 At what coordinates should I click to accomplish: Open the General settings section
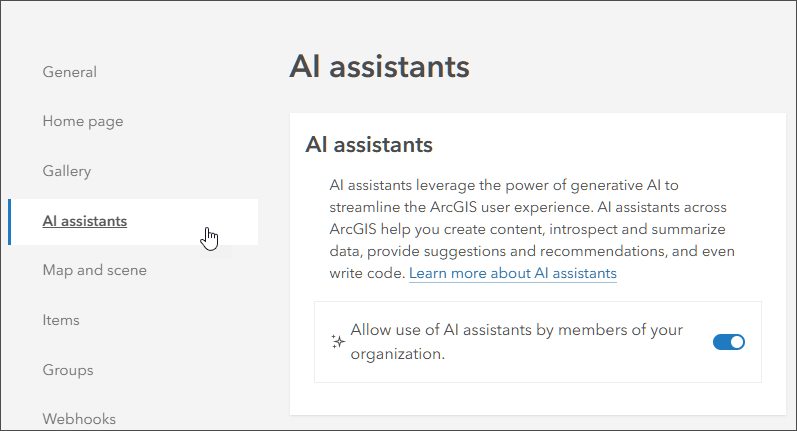coord(70,72)
